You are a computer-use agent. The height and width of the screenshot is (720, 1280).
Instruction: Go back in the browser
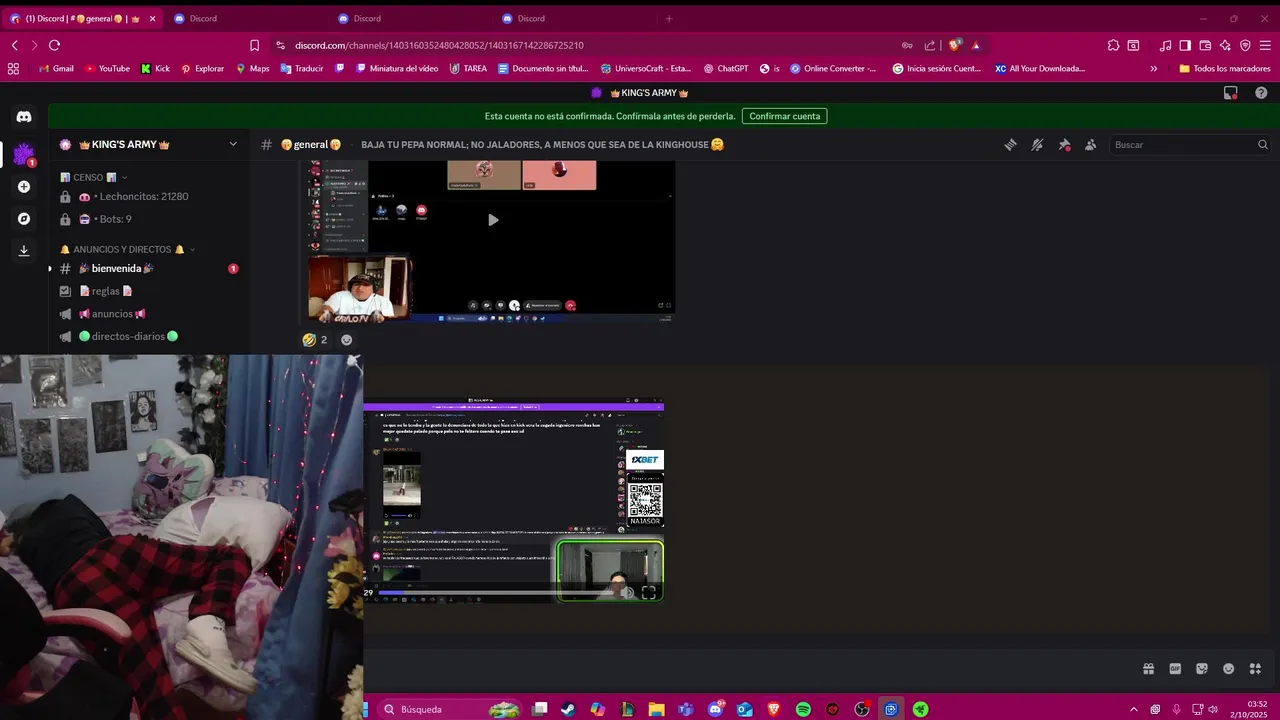click(14, 45)
